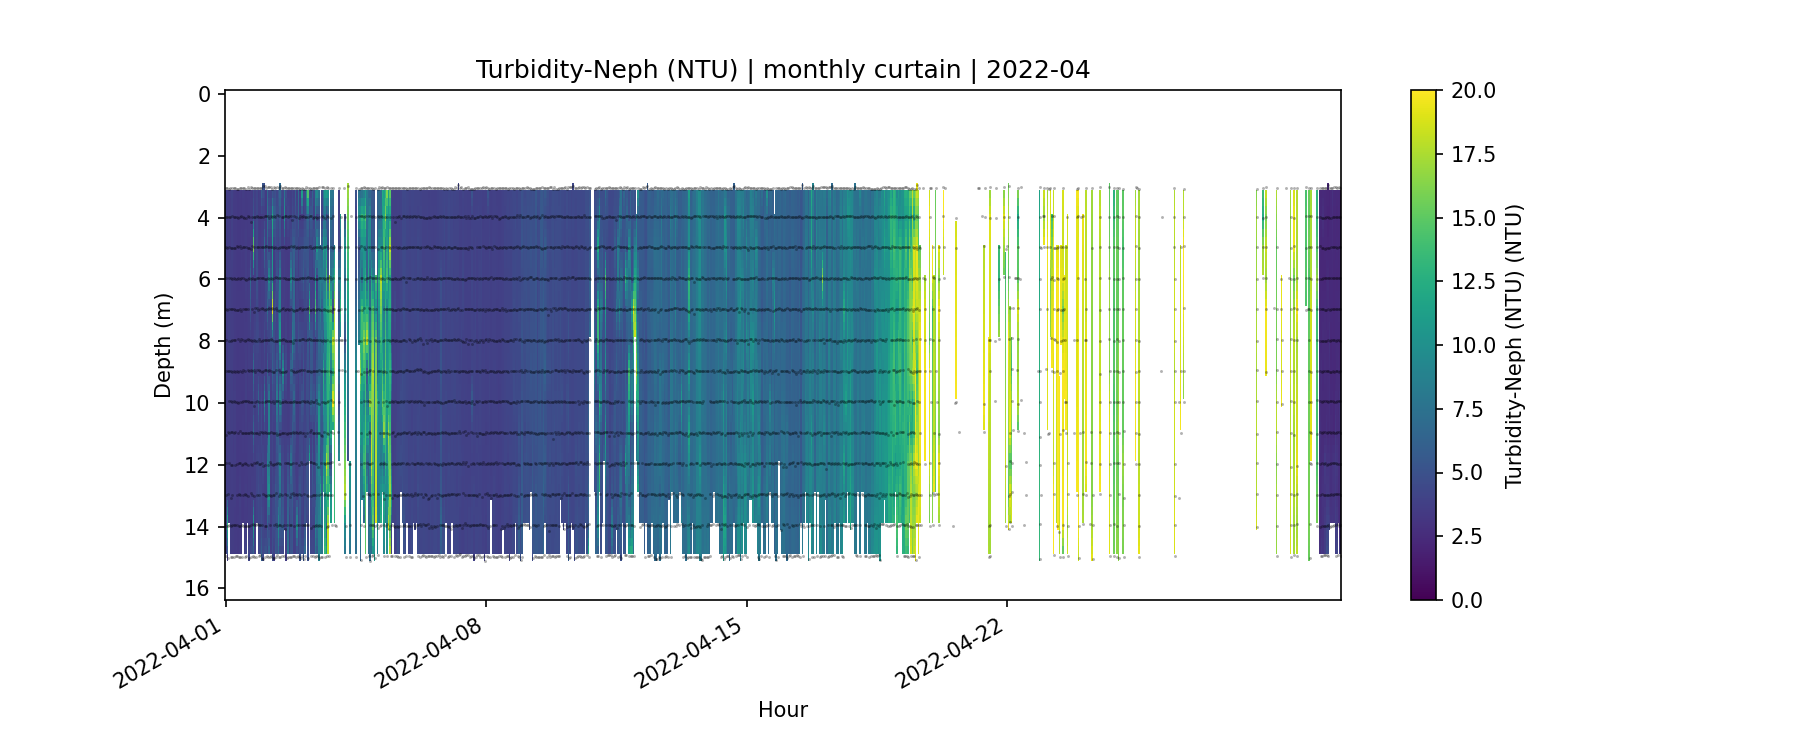
Task: Click the teal-green middle of the colorbar
Action: point(1423,345)
